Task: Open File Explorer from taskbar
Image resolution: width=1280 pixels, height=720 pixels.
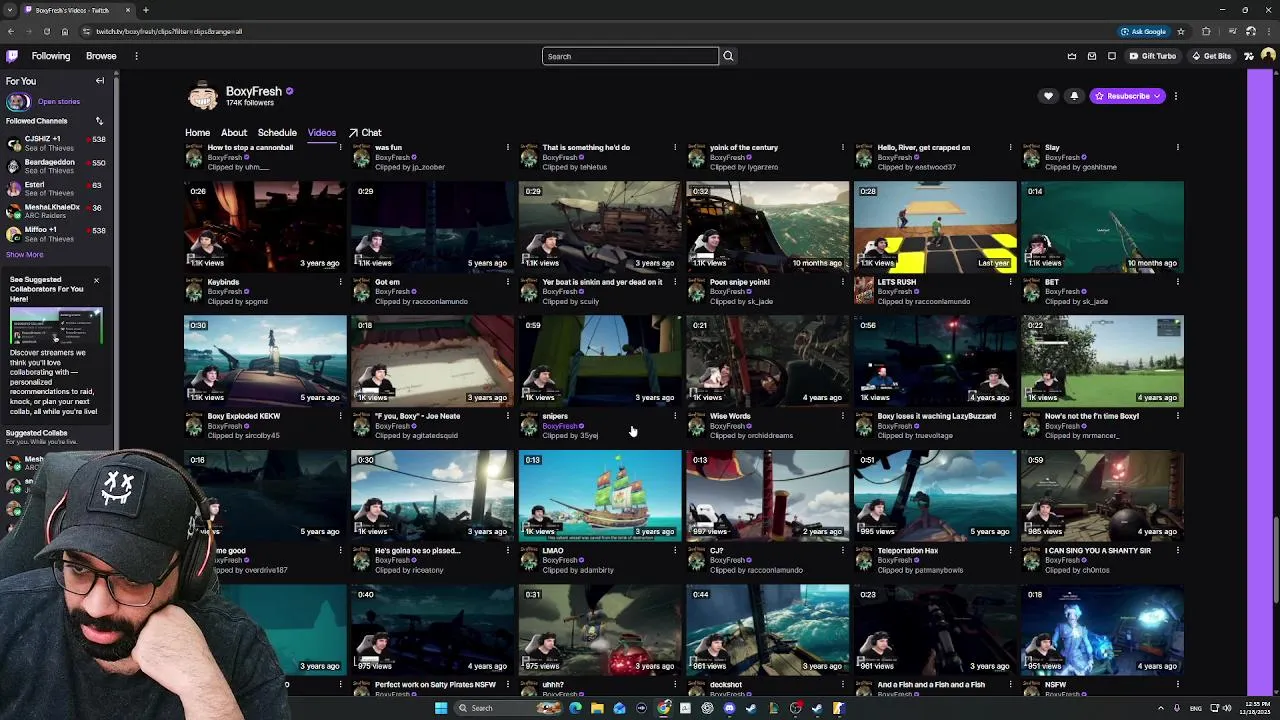Action: (x=597, y=708)
